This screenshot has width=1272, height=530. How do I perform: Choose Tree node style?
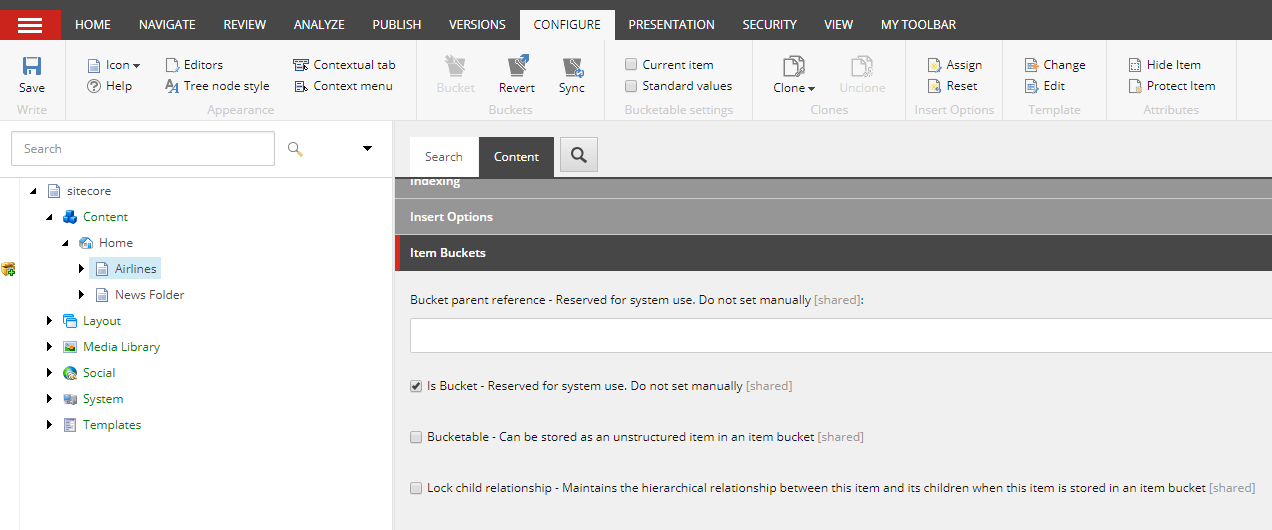[217, 86]
